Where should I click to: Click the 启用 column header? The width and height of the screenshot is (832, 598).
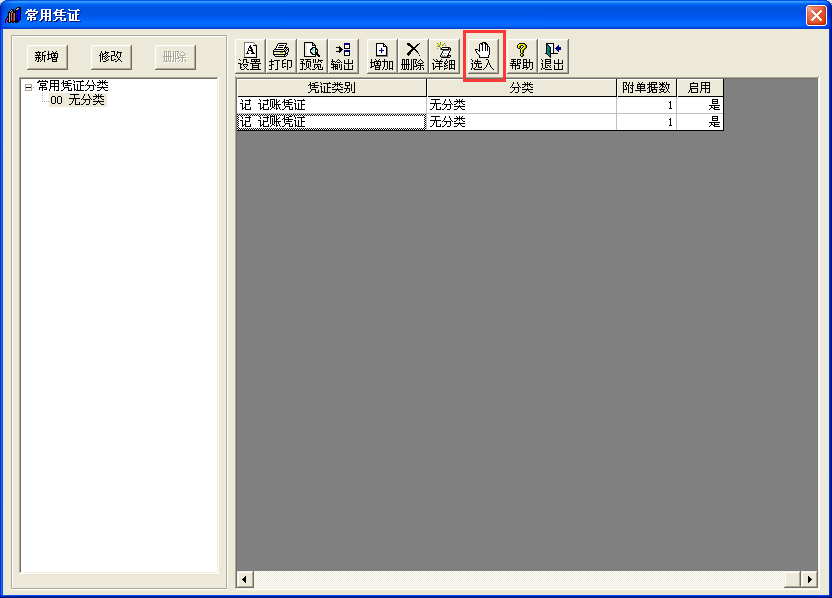coord(699,88)
